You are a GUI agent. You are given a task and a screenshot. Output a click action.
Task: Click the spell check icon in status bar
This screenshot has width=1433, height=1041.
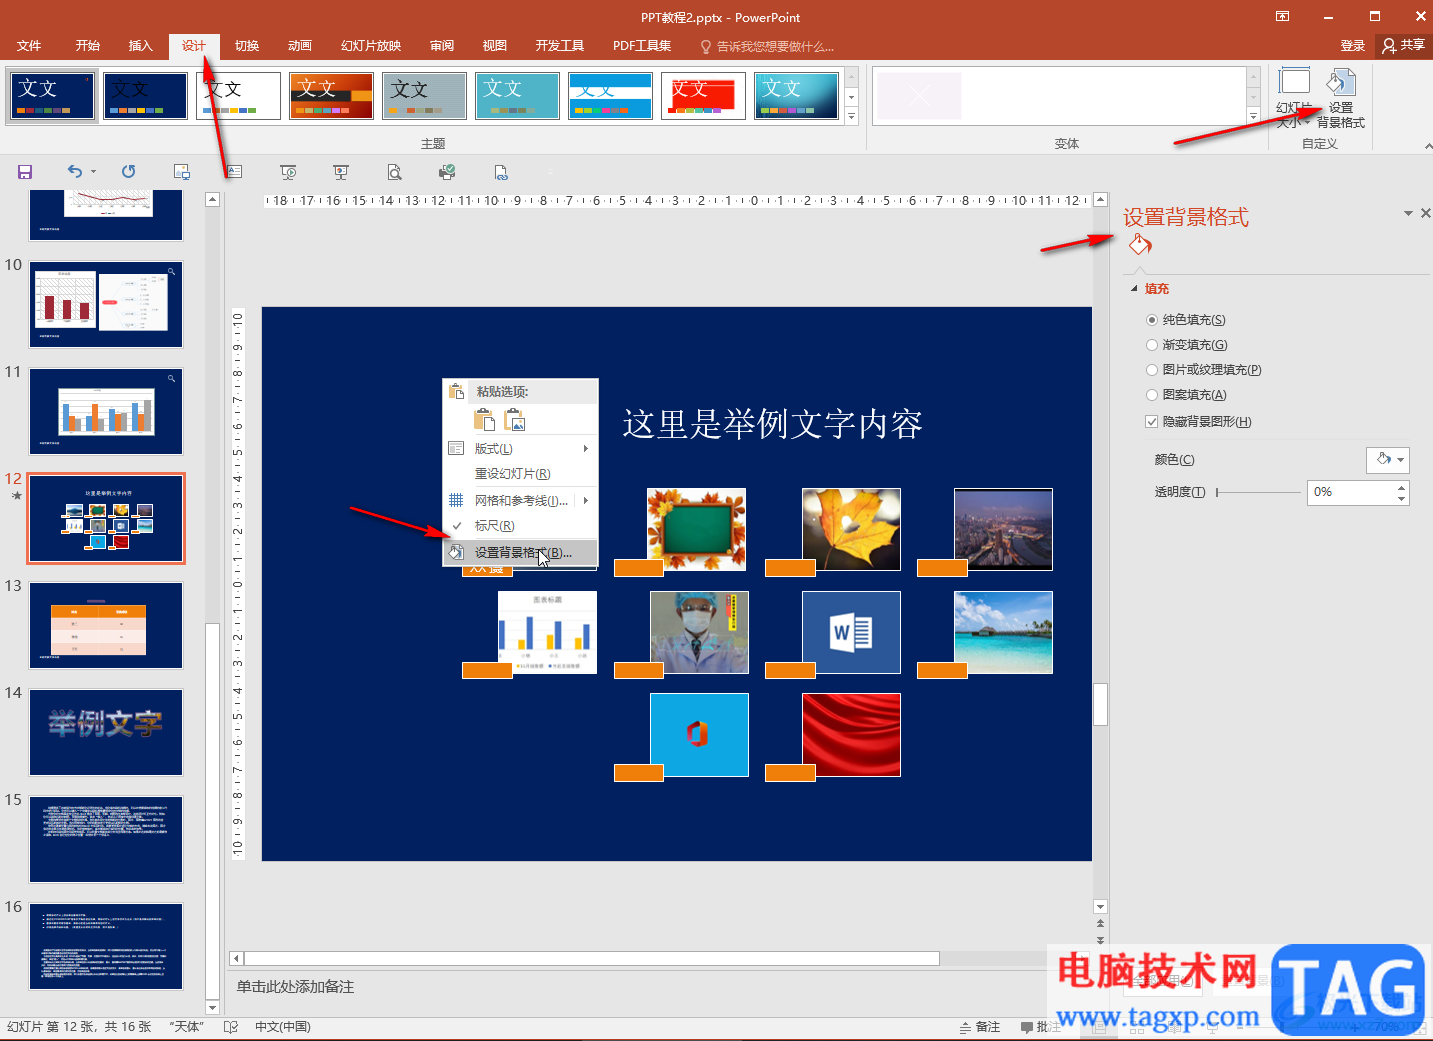231,1027
